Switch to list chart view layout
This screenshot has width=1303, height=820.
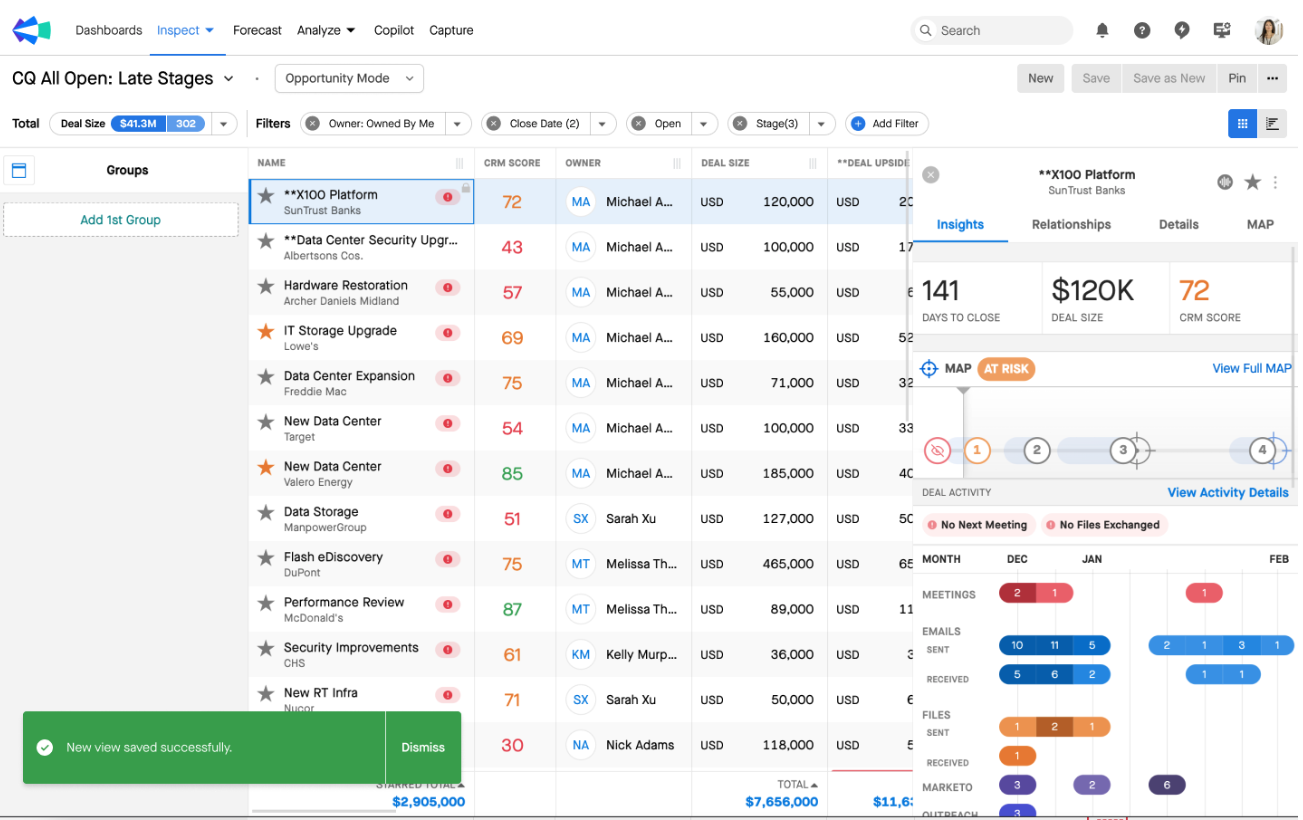pos(1272,124)
